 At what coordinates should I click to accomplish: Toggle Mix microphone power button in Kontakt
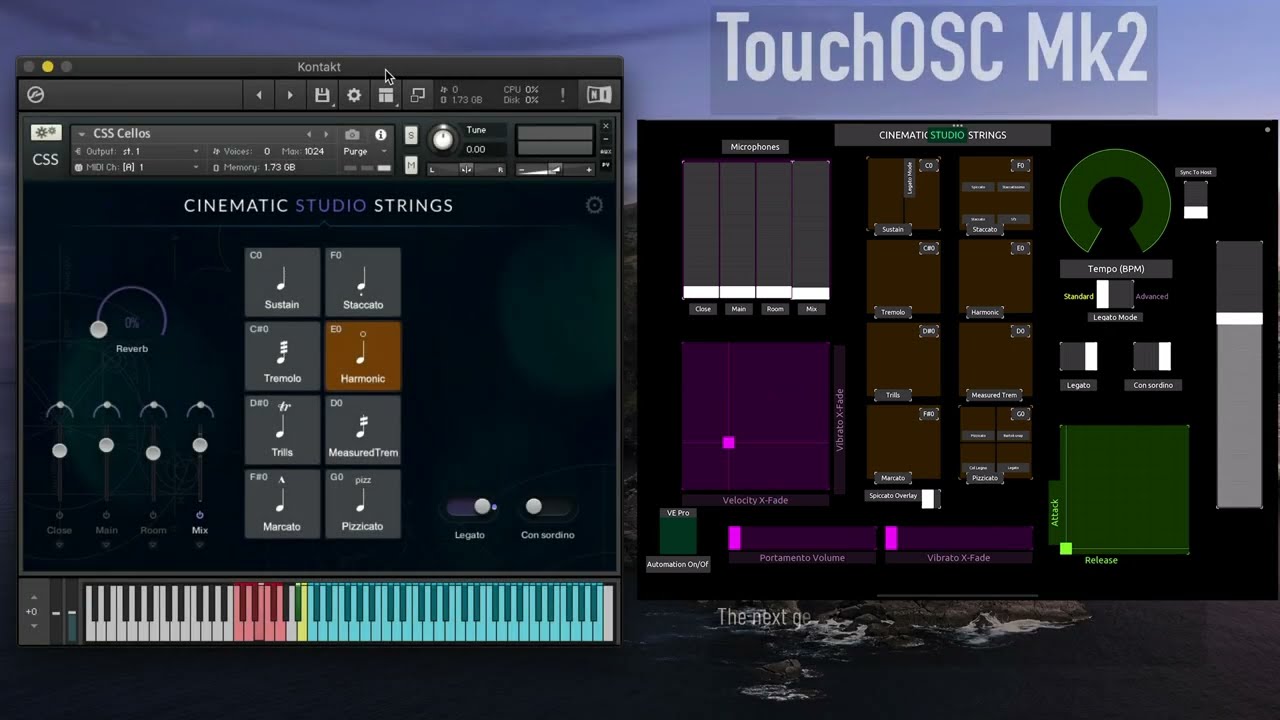coord(200,515)
